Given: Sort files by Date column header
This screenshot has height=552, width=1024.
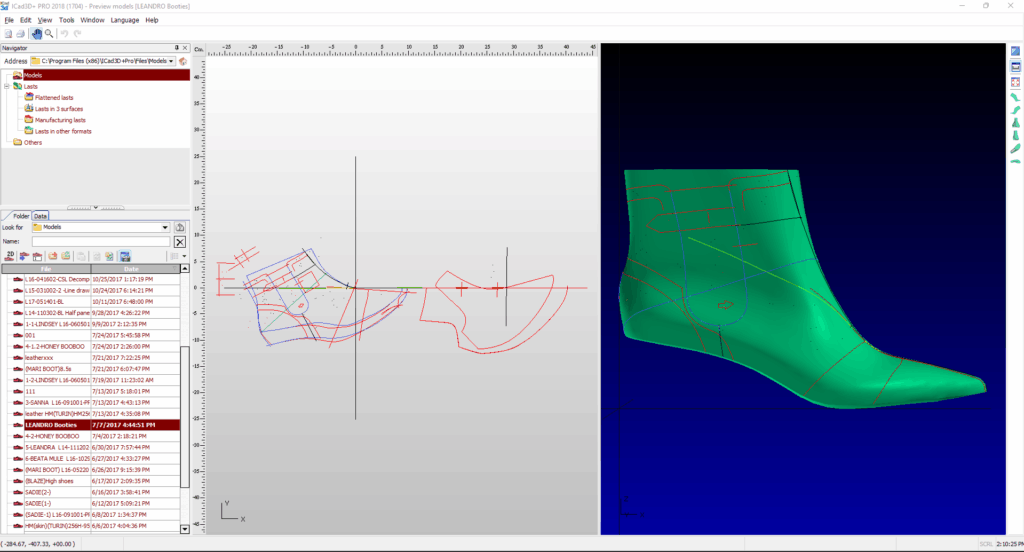Looking at the screenshot, I should [131, 269].
